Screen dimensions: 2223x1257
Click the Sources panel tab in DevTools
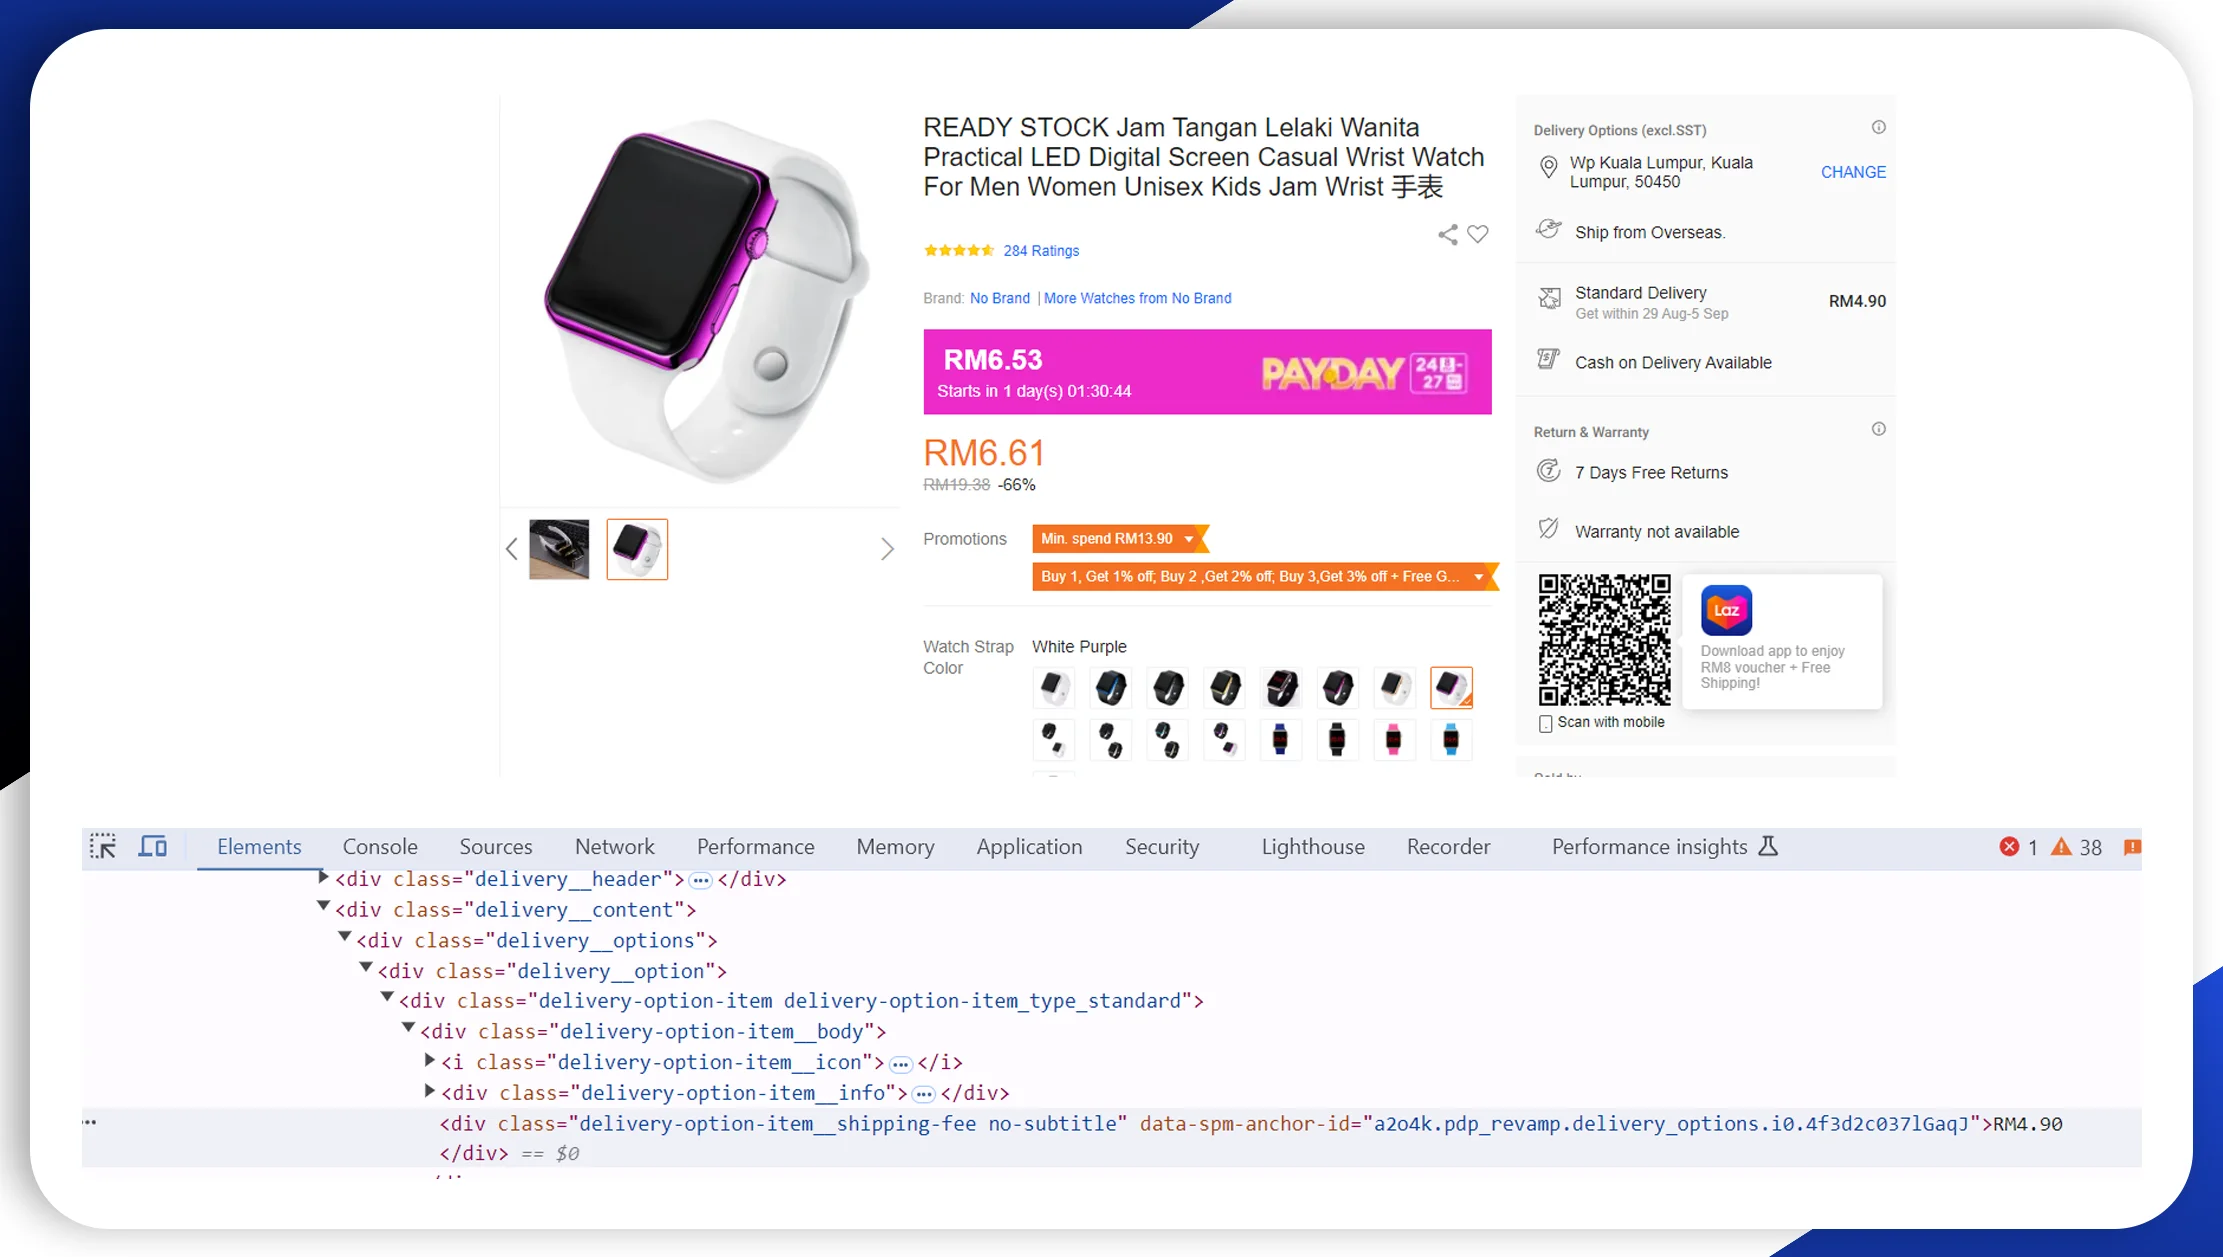(495, 845)
